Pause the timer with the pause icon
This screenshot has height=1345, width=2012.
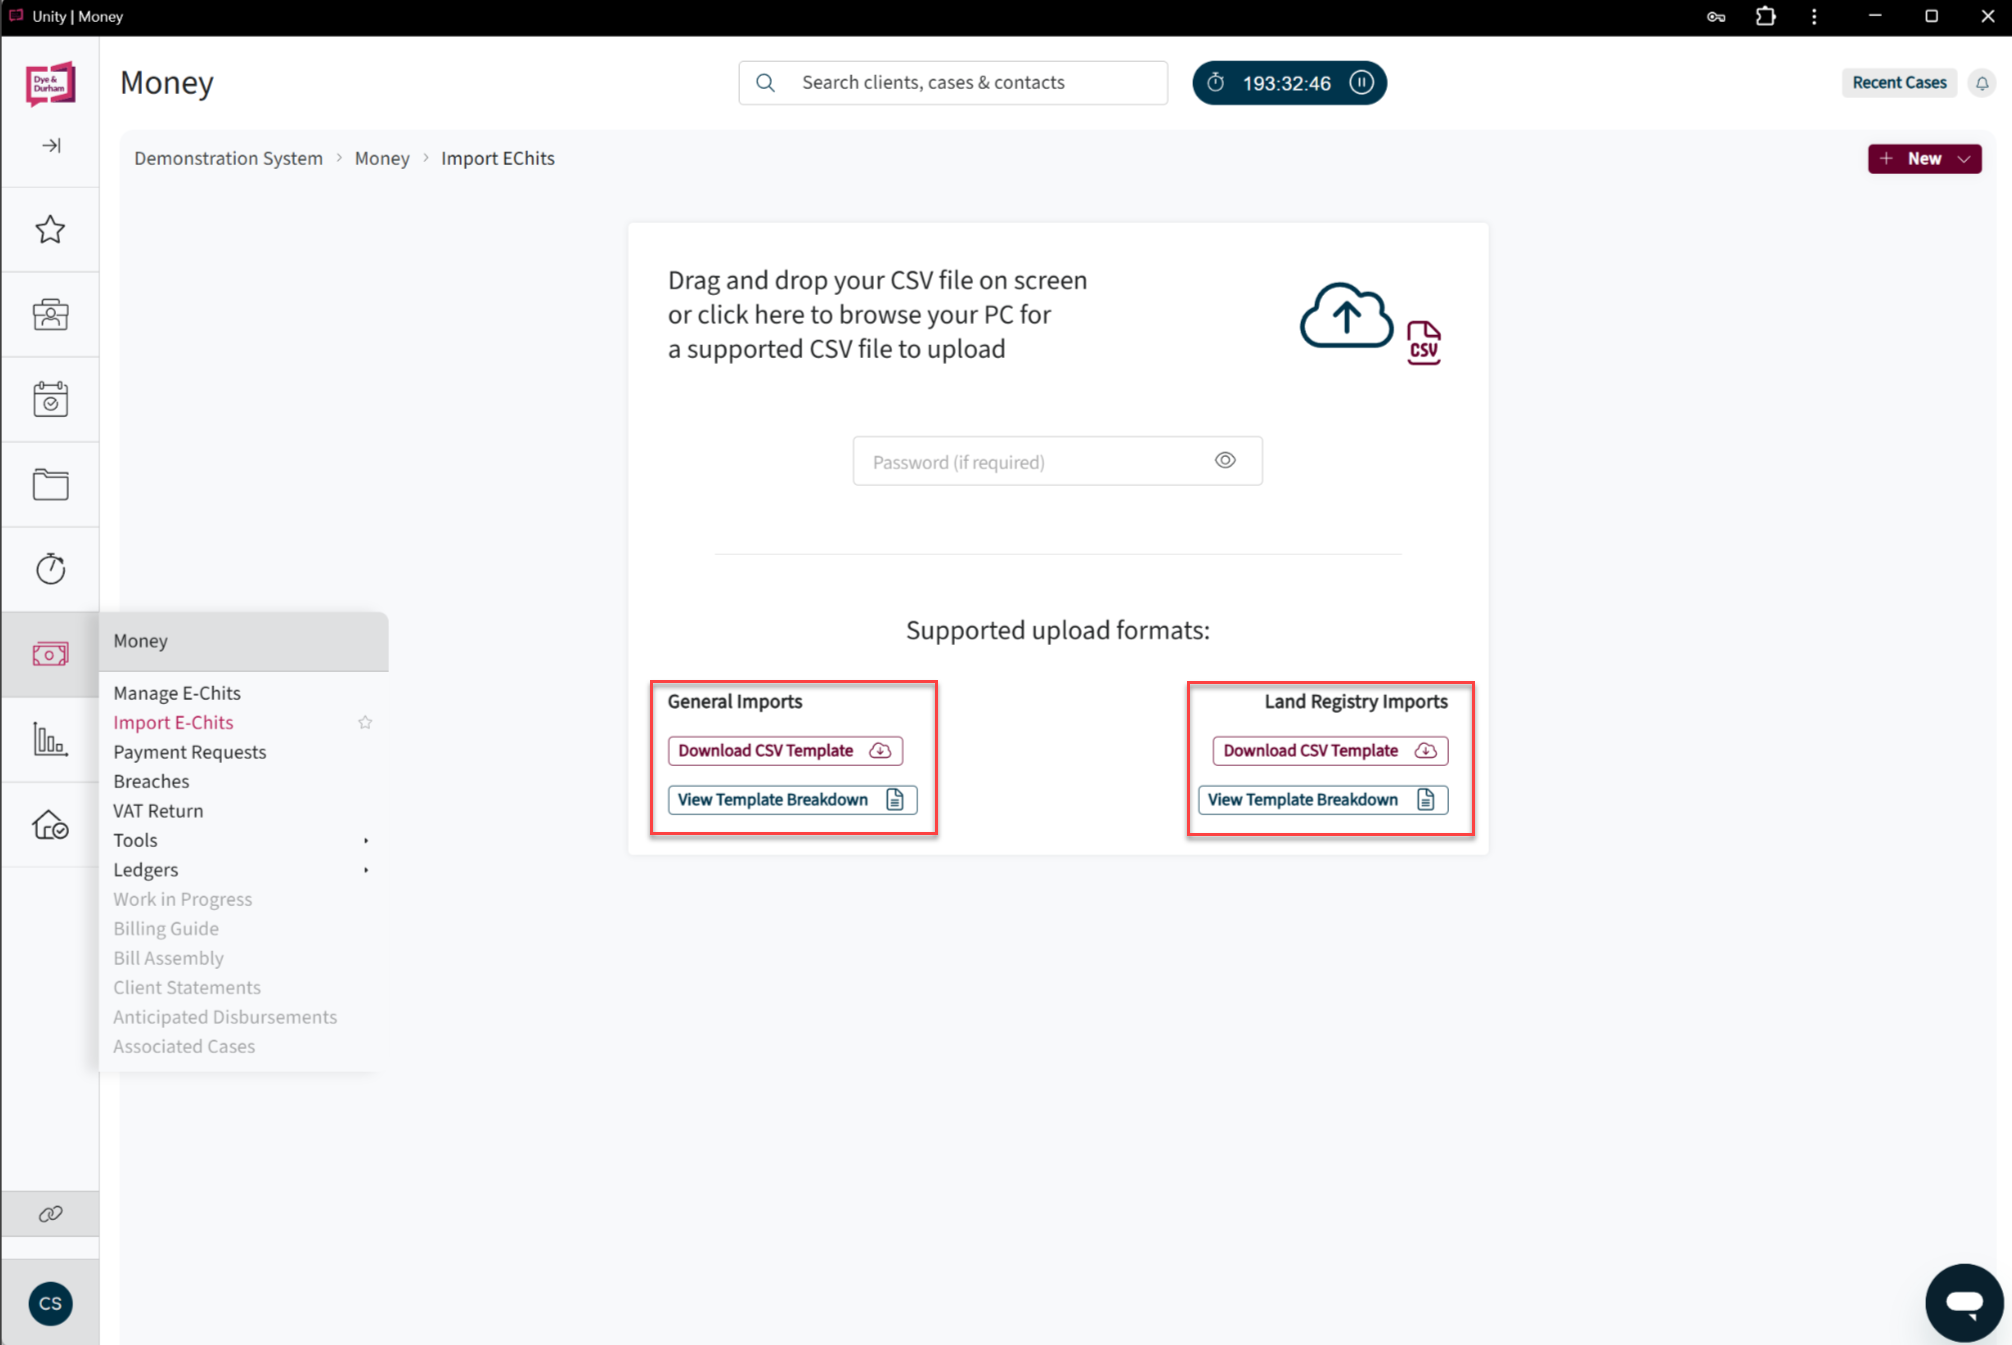(1362, 83)
